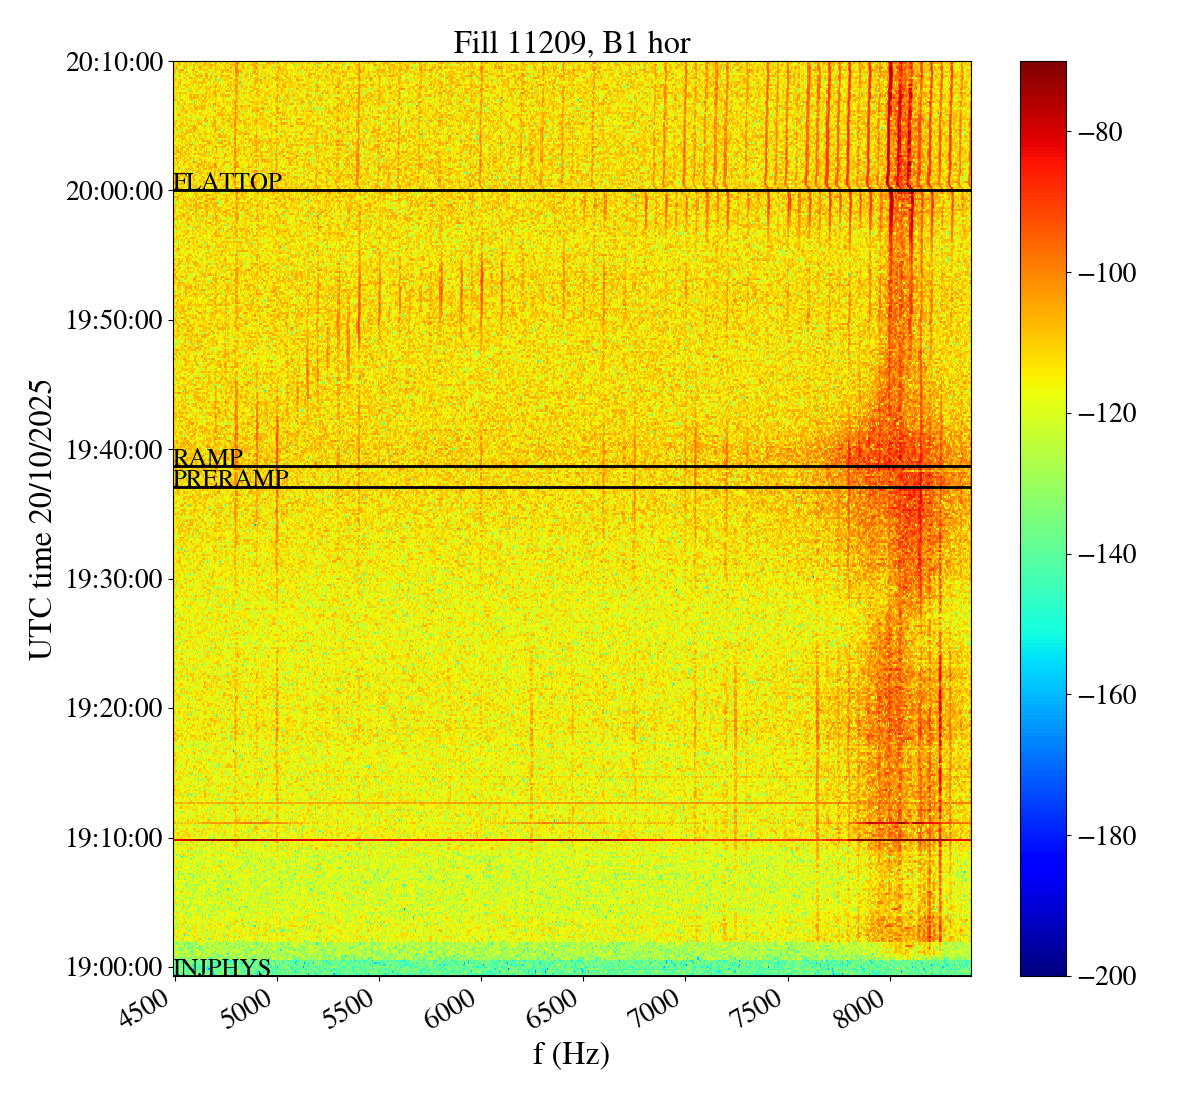This screenshot has height=1100, width=1200.
Task: Click the 'f (Hz)' x-axis label
Action: [571, 1054]
